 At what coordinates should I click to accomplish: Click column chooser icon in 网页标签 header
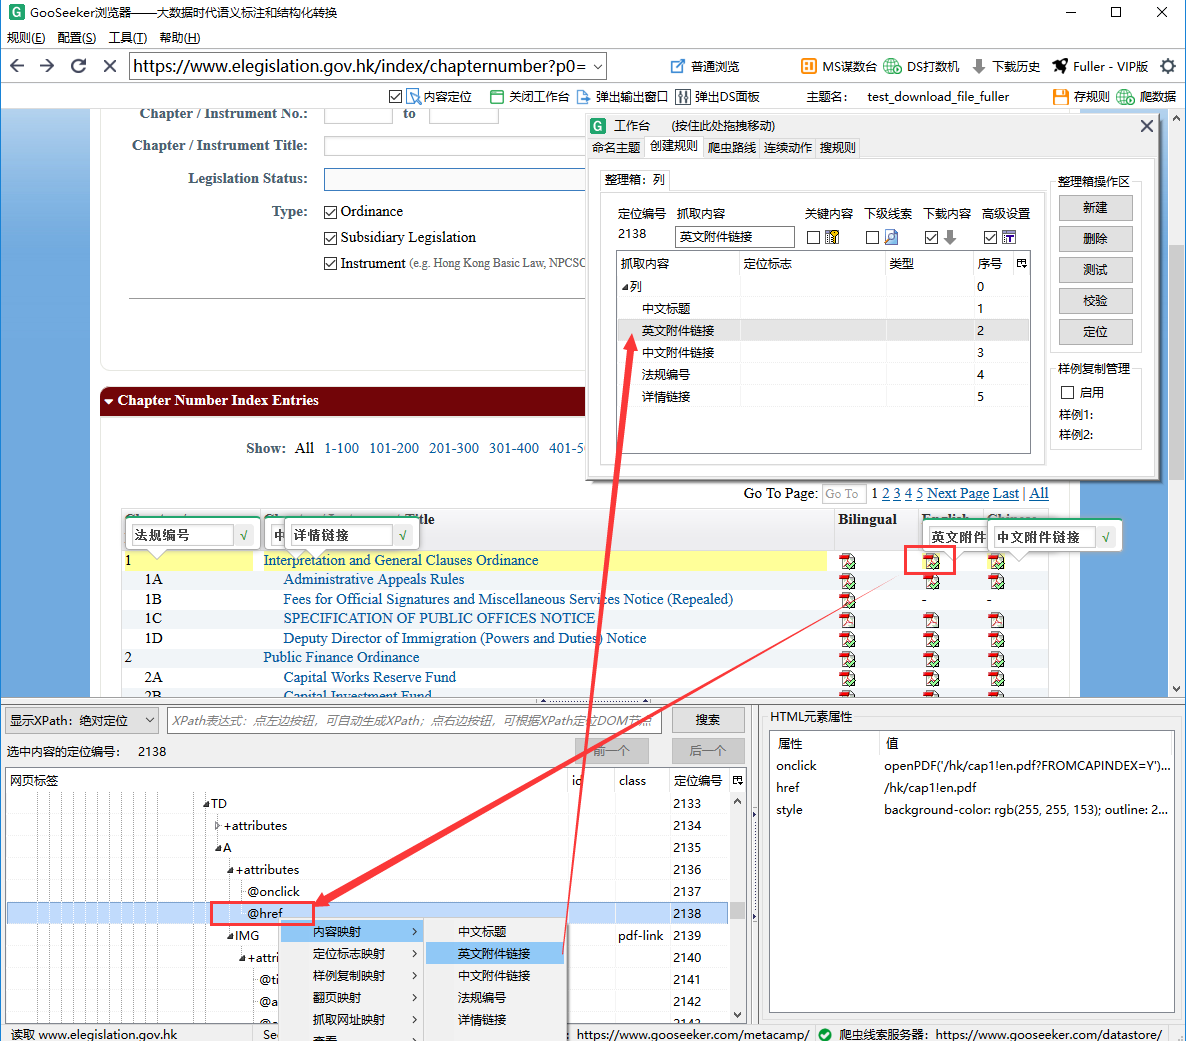click(737, 780)
